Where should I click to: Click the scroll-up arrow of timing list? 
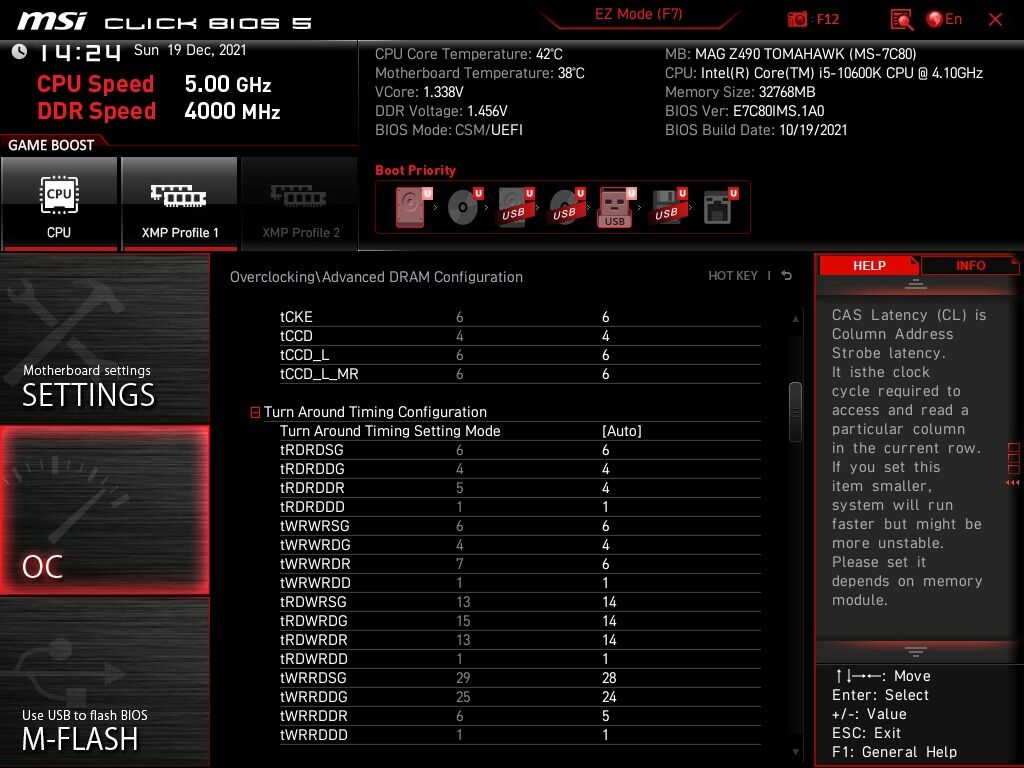795,319
